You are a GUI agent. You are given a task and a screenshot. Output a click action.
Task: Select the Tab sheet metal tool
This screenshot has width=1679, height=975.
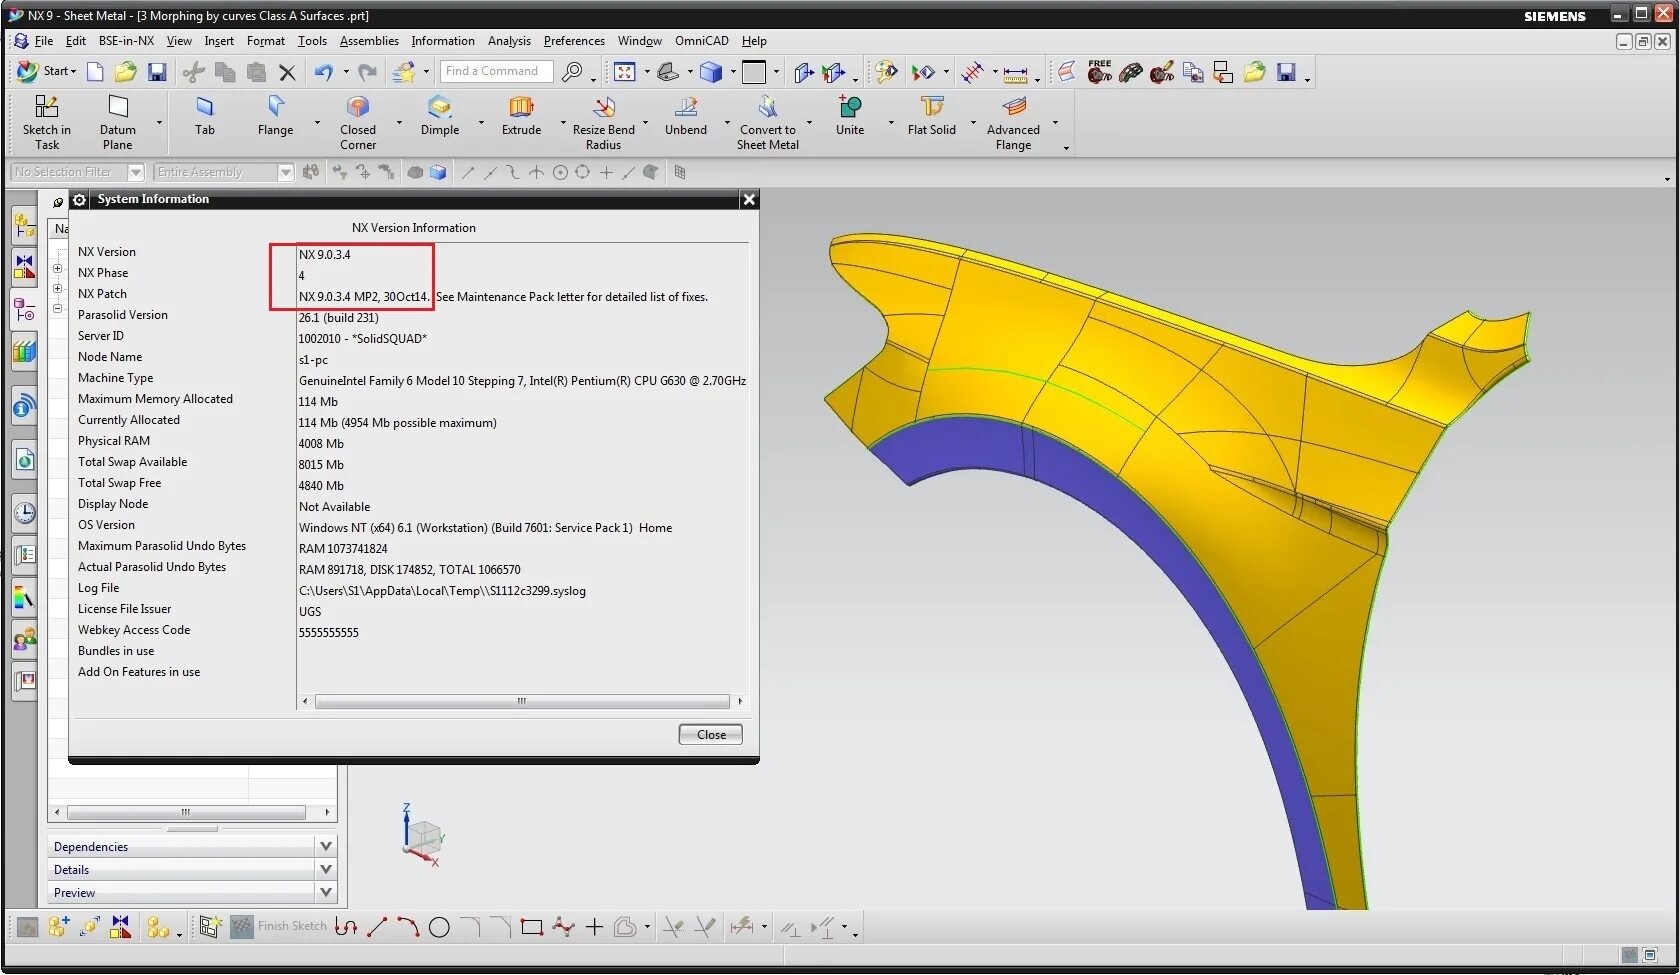[x=205, y=116]
